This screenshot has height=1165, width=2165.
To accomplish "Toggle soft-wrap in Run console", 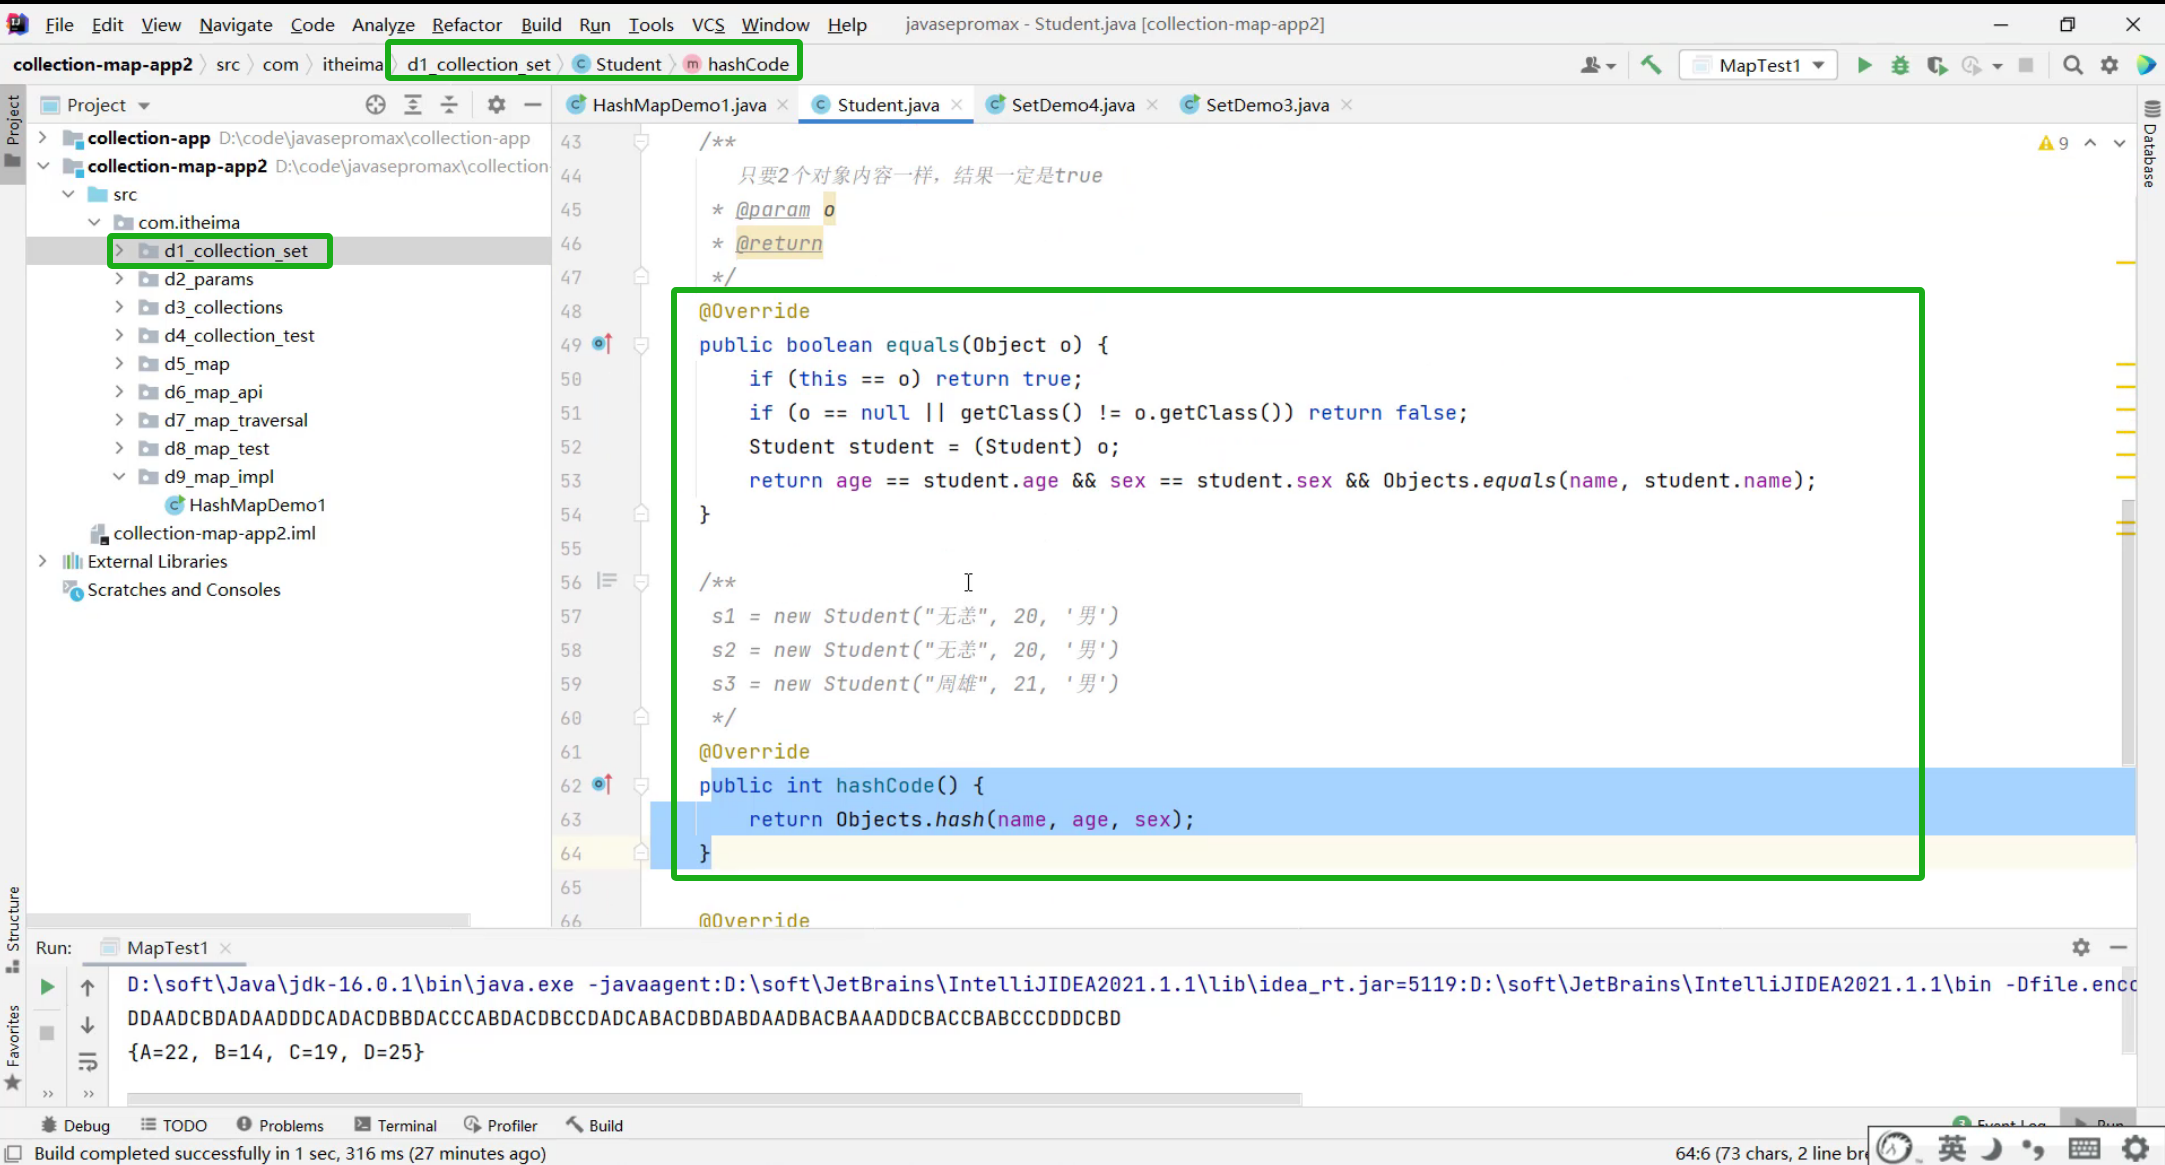I will tap(88, 1061).
